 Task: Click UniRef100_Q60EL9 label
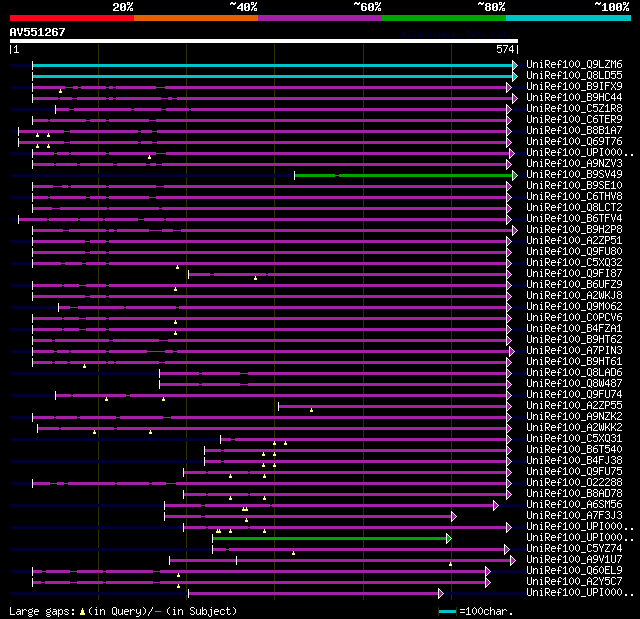574,571
